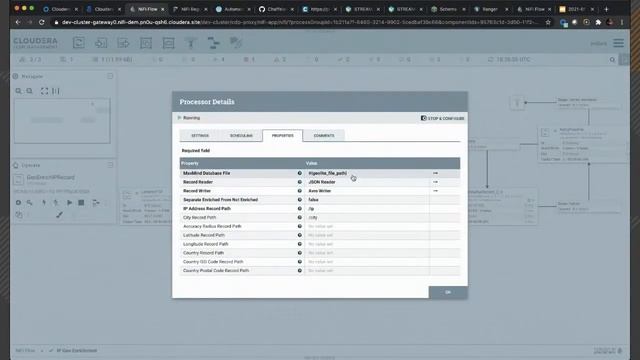The height and width of the screenshot is (360, 640).
Task: Show help for Separate Enriched From Not Enriched
Action: (300, 200)
